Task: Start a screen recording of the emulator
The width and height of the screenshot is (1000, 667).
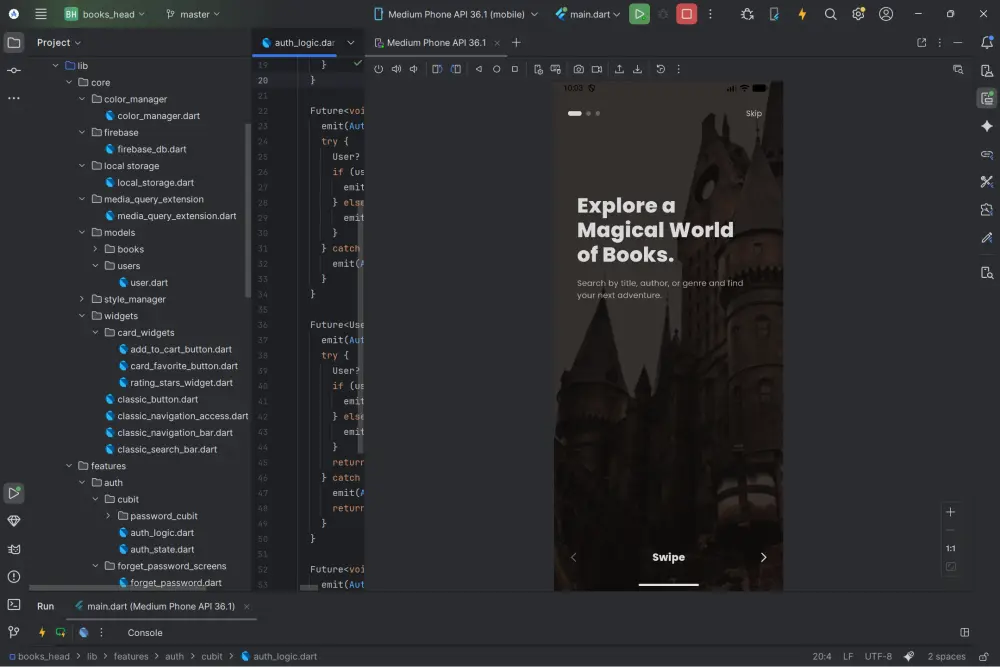Action: pyautogui.click(x=596, y=69)
